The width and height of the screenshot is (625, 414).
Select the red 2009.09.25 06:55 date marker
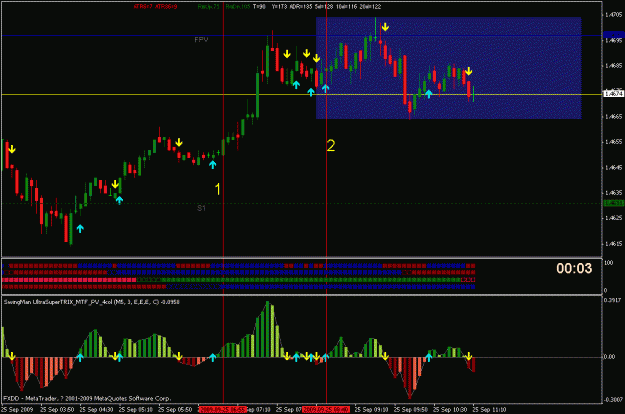click(223, 409)
